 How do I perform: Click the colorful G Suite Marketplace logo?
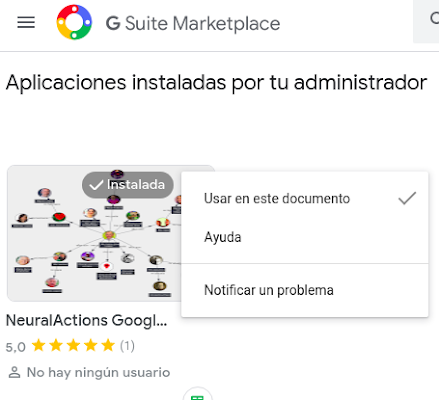pos(74,22)
